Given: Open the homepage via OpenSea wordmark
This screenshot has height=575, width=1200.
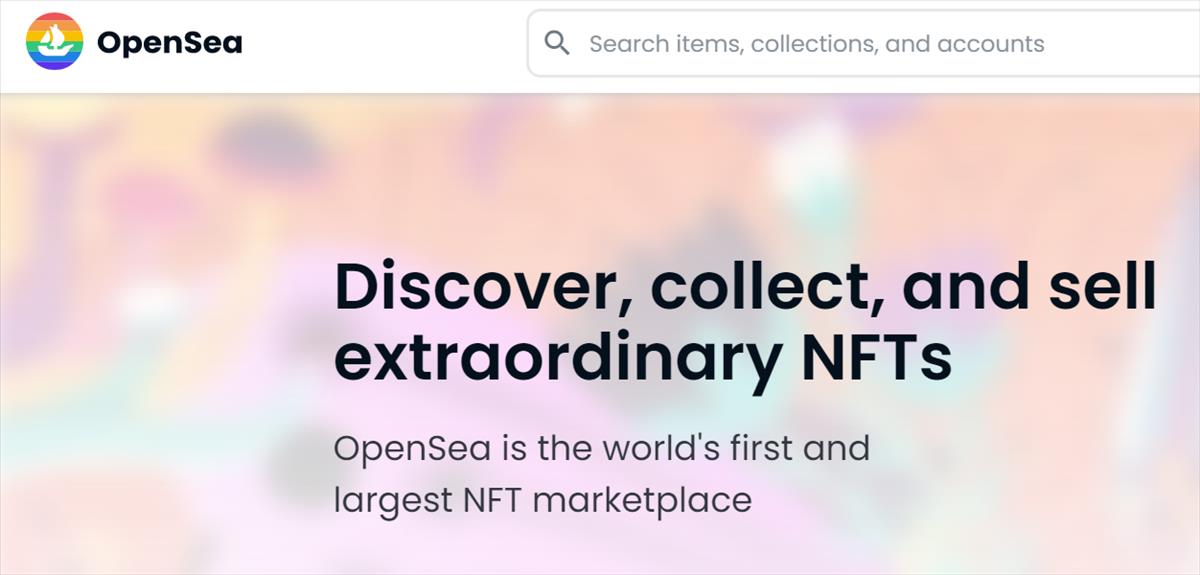Looking at the screenshot, I should 169,43.
